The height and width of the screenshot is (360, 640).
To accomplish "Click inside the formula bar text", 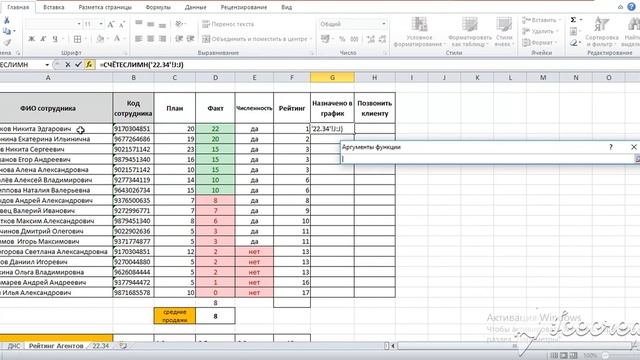I will coord(142,65).
